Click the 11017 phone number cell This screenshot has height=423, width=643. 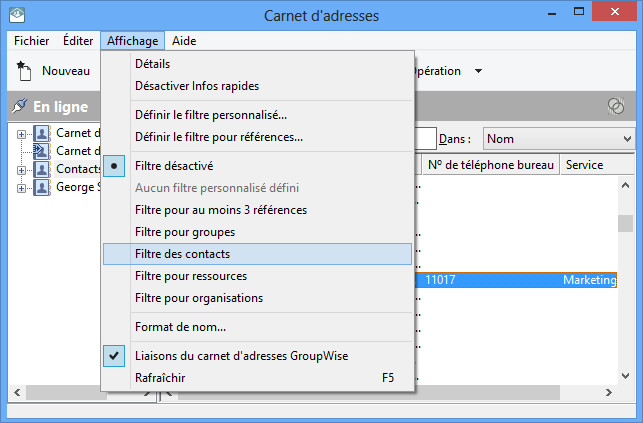[440, 280]
